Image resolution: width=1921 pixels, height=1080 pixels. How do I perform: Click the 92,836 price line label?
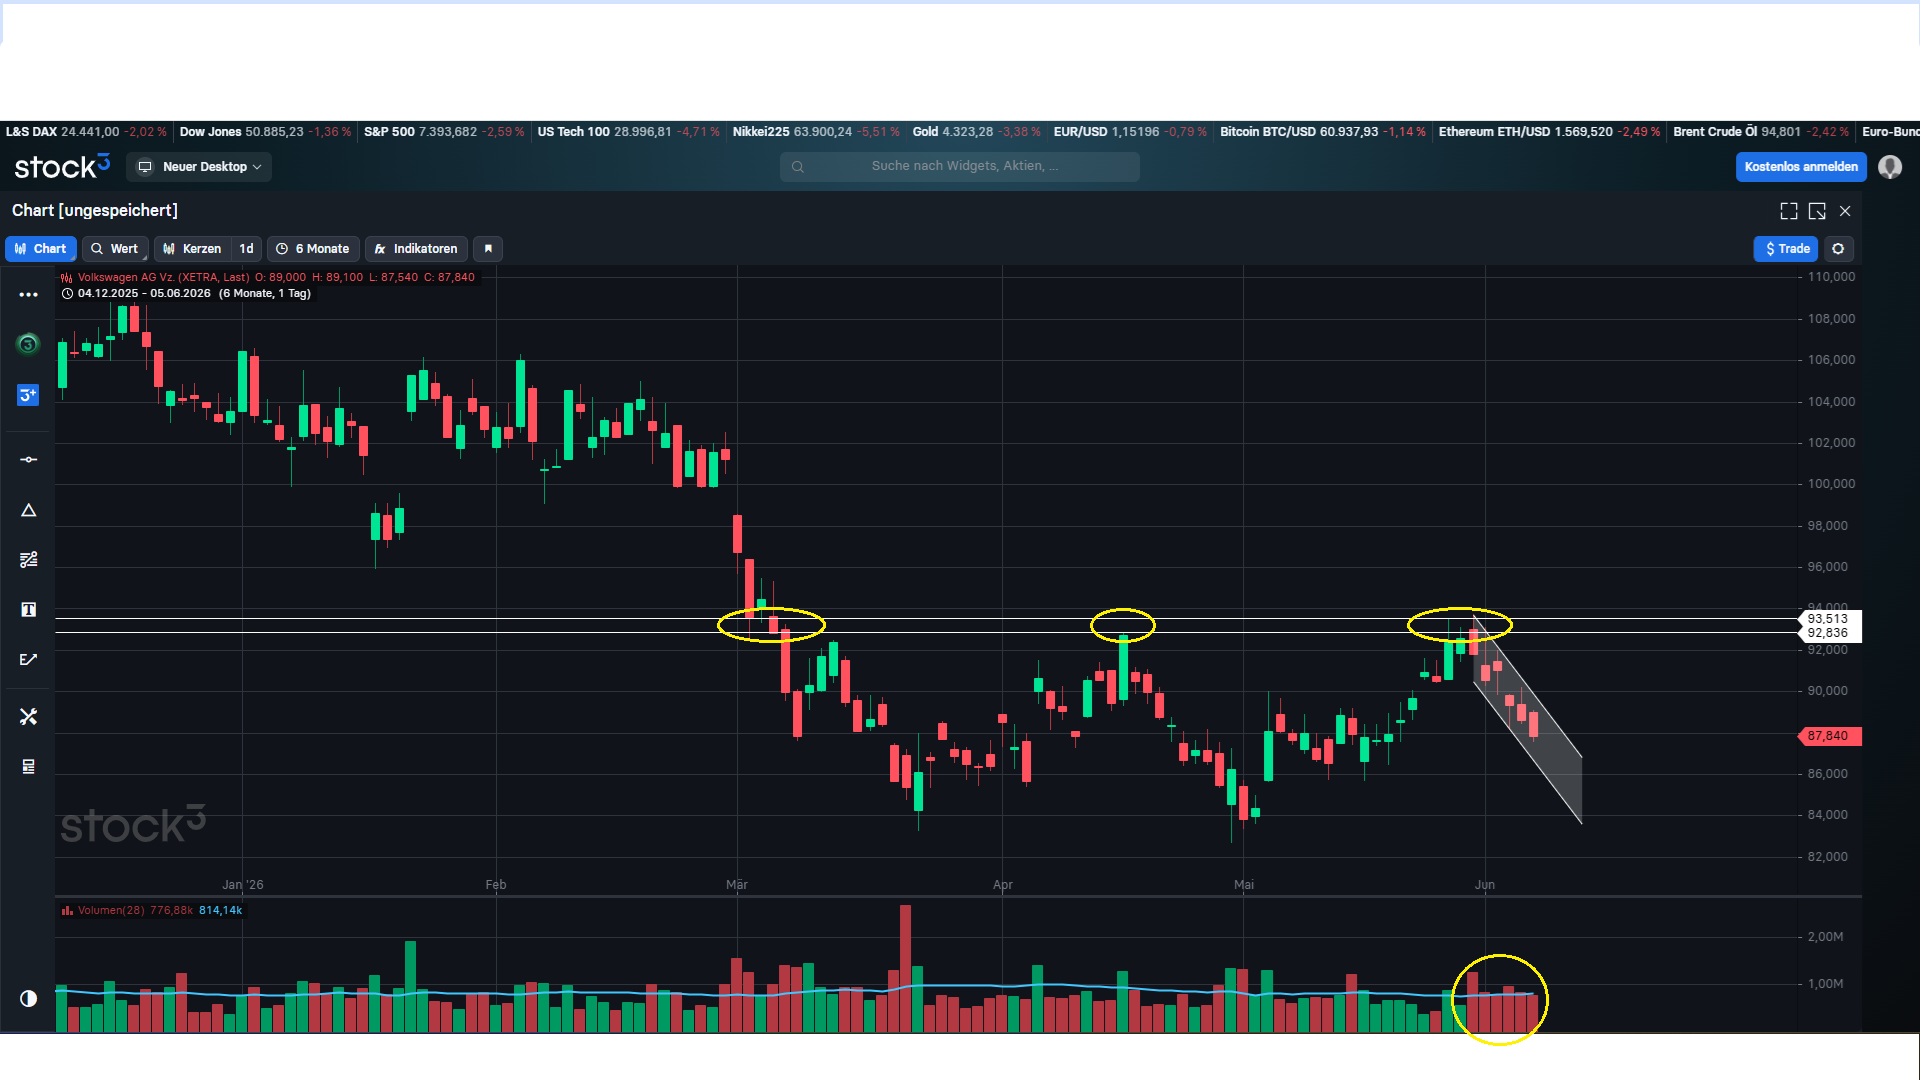(1828, 633)
